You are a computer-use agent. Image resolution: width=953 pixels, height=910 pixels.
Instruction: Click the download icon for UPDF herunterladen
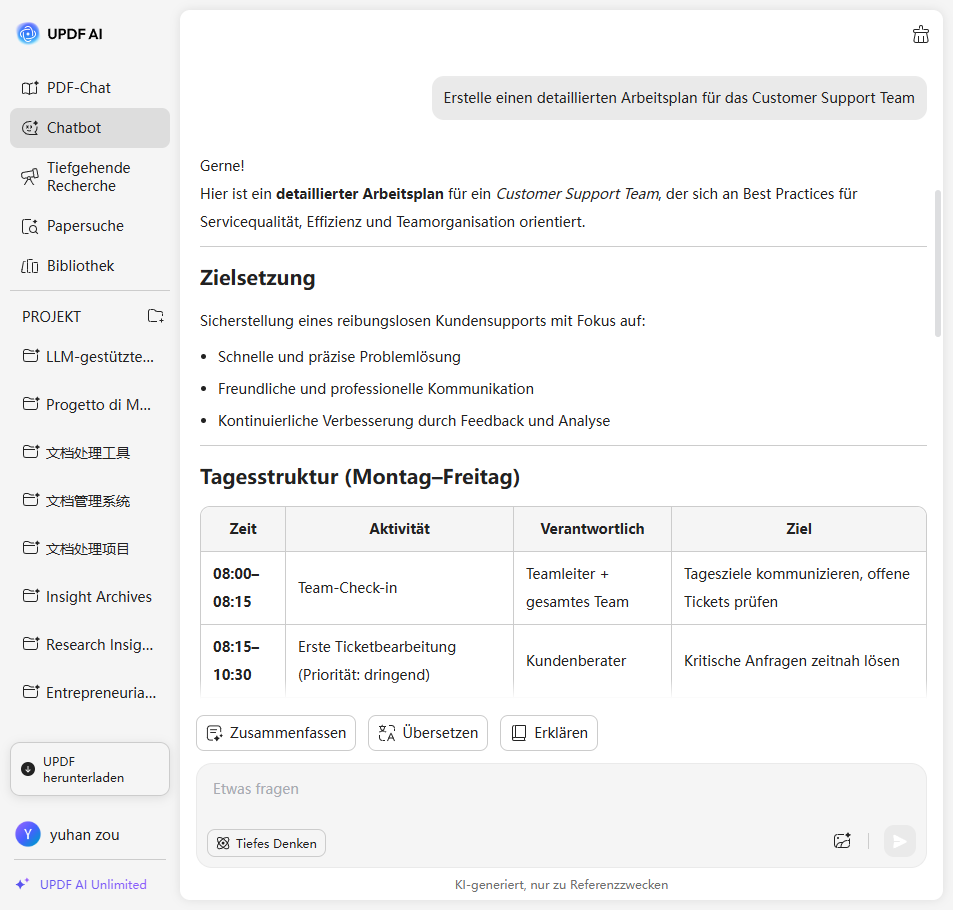28,769
